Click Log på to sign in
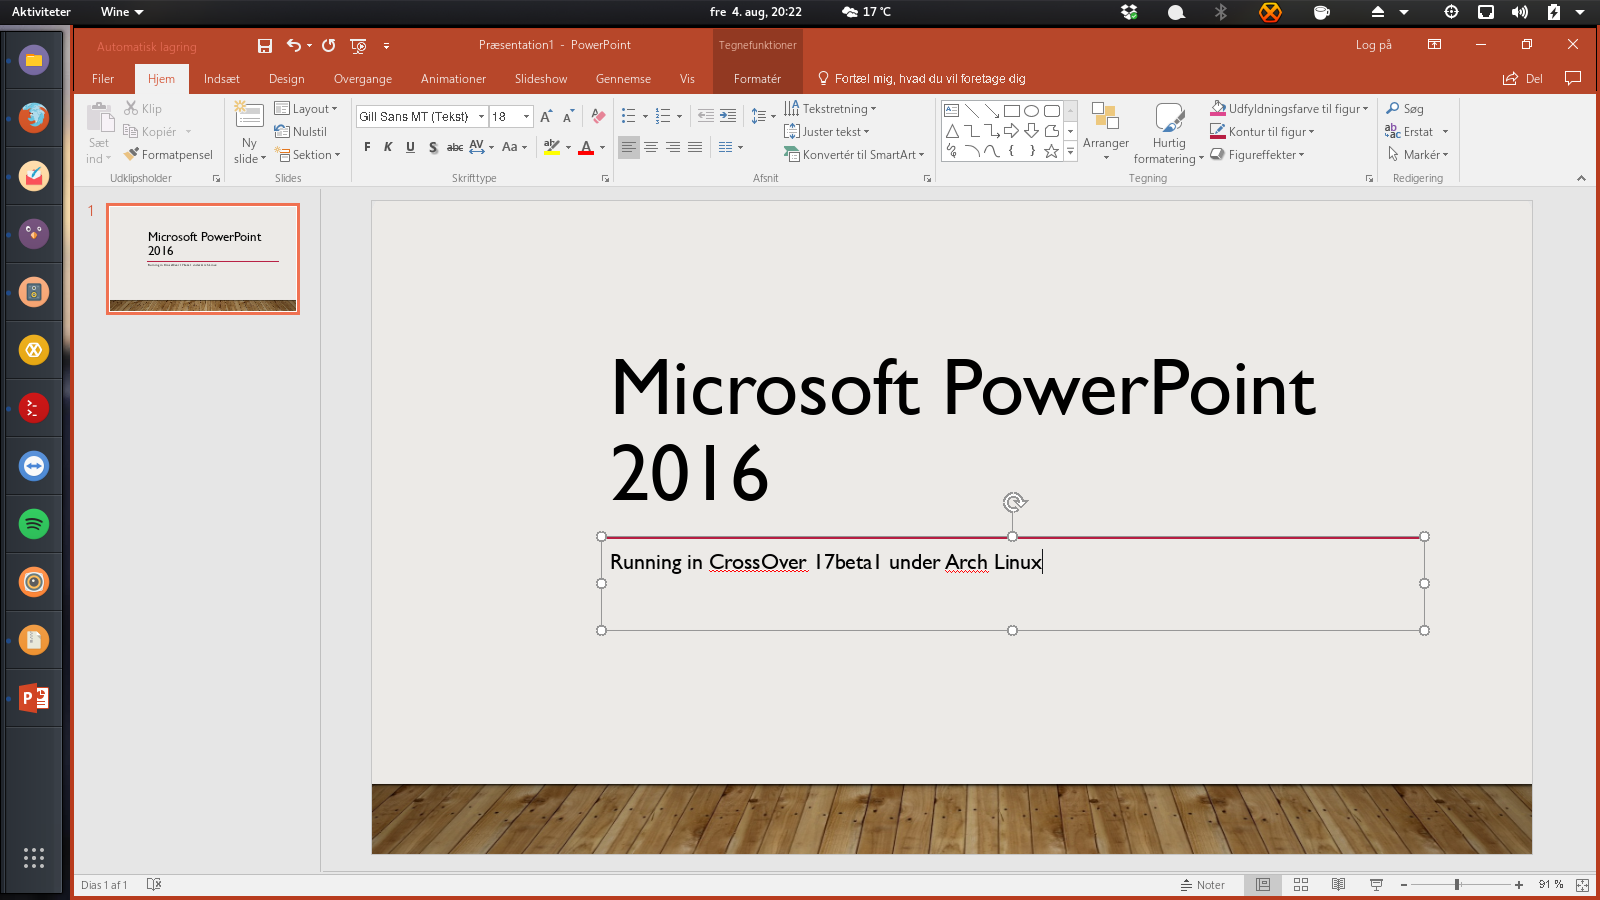The width and height of the screenshot is (1600, 900). pyautogui.click(x=1373, y=45)
